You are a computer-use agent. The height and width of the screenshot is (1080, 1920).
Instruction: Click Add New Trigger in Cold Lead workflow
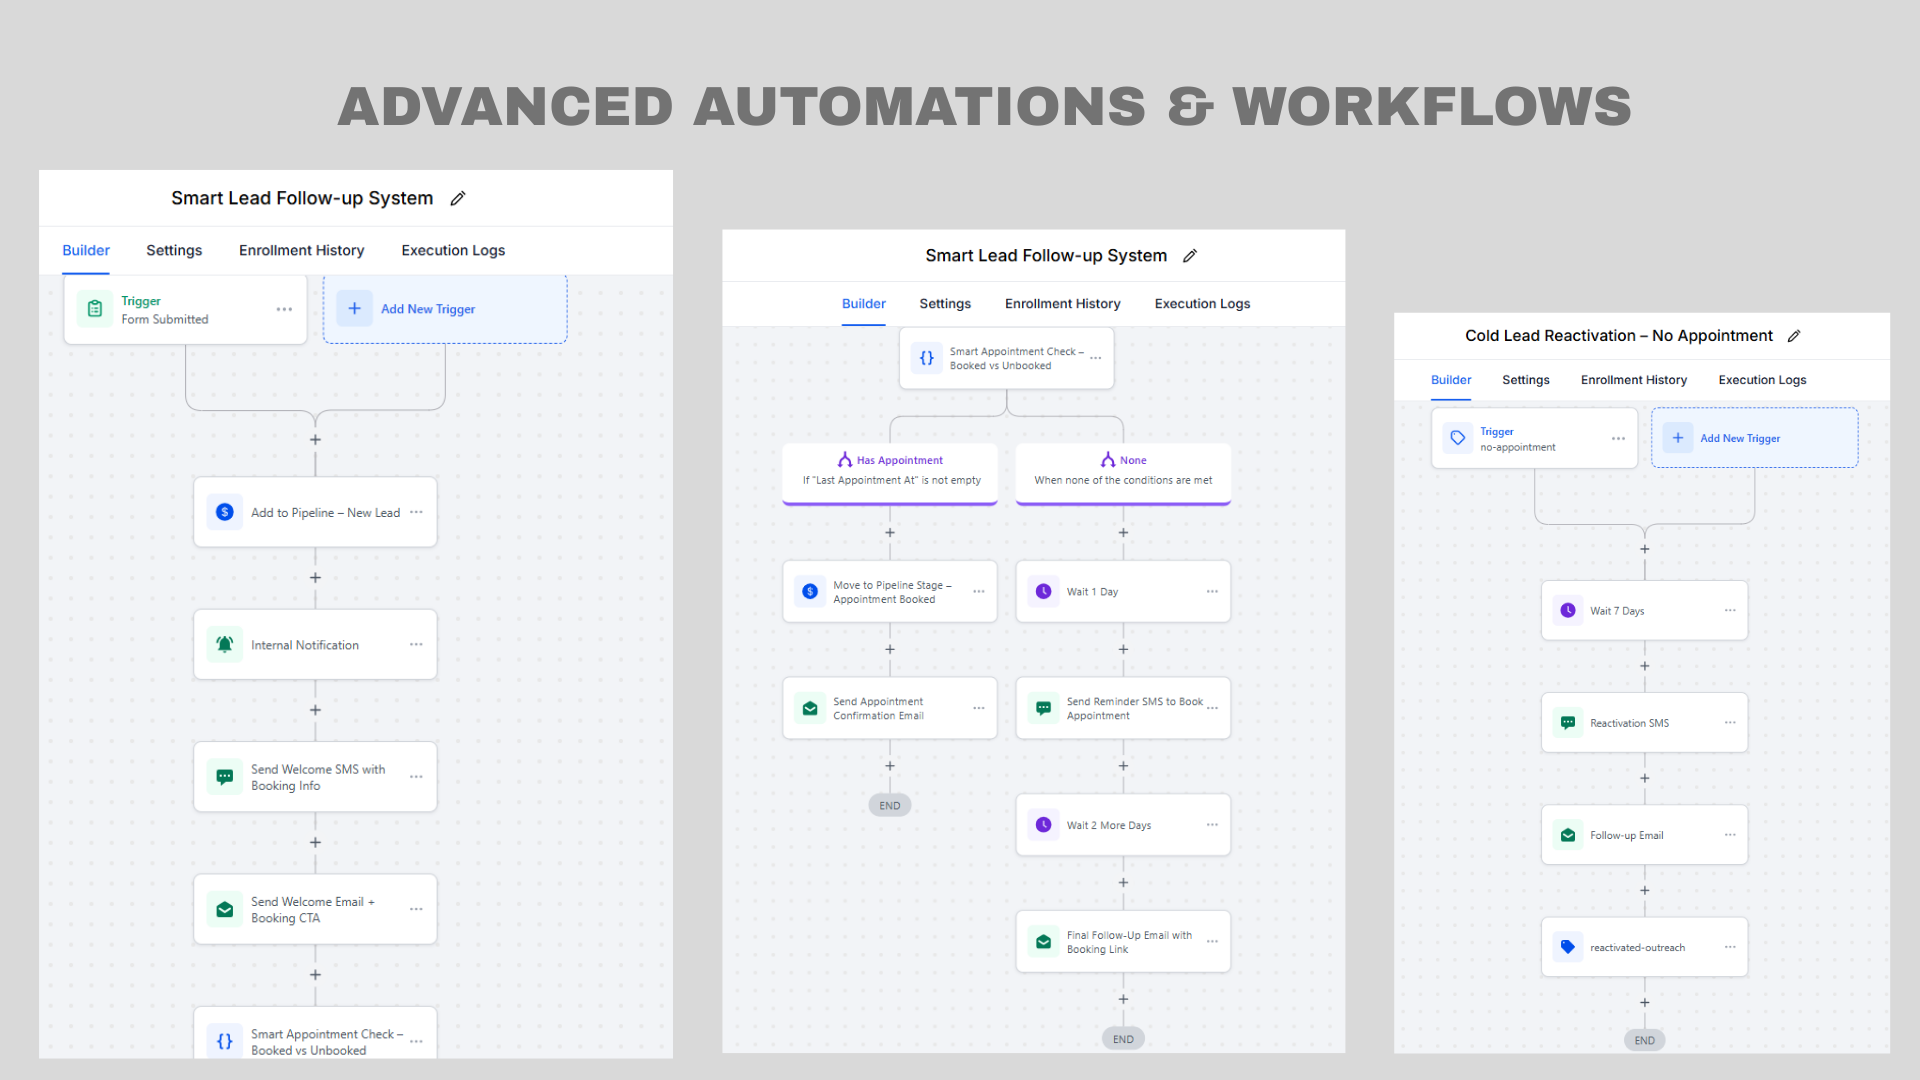(1740, 438)
